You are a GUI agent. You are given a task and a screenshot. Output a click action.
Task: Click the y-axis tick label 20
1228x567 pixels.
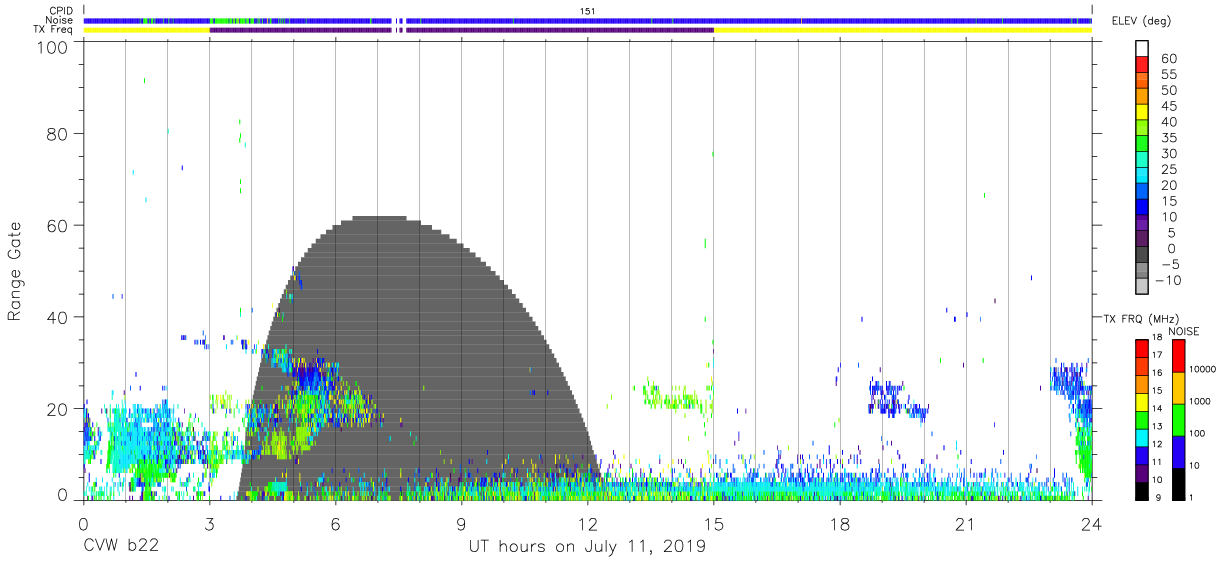click(56, 409)
